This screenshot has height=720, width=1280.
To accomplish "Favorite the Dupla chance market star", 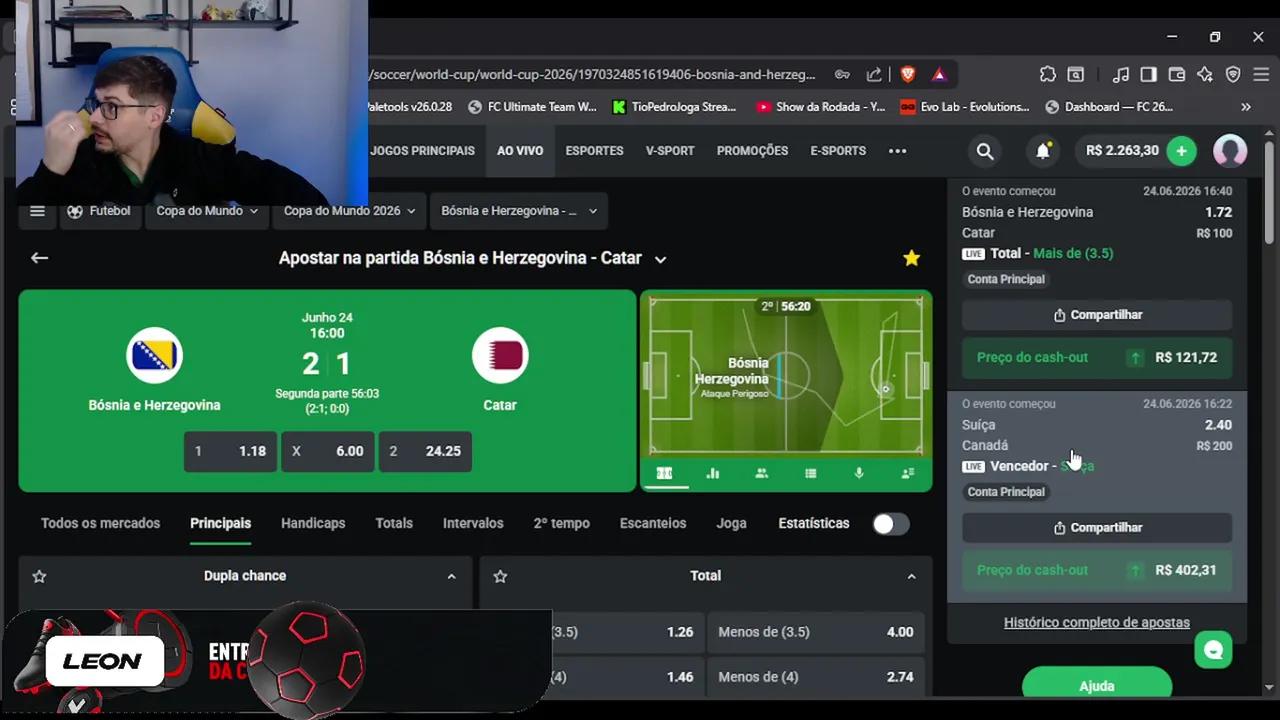I will pos(39,576).
